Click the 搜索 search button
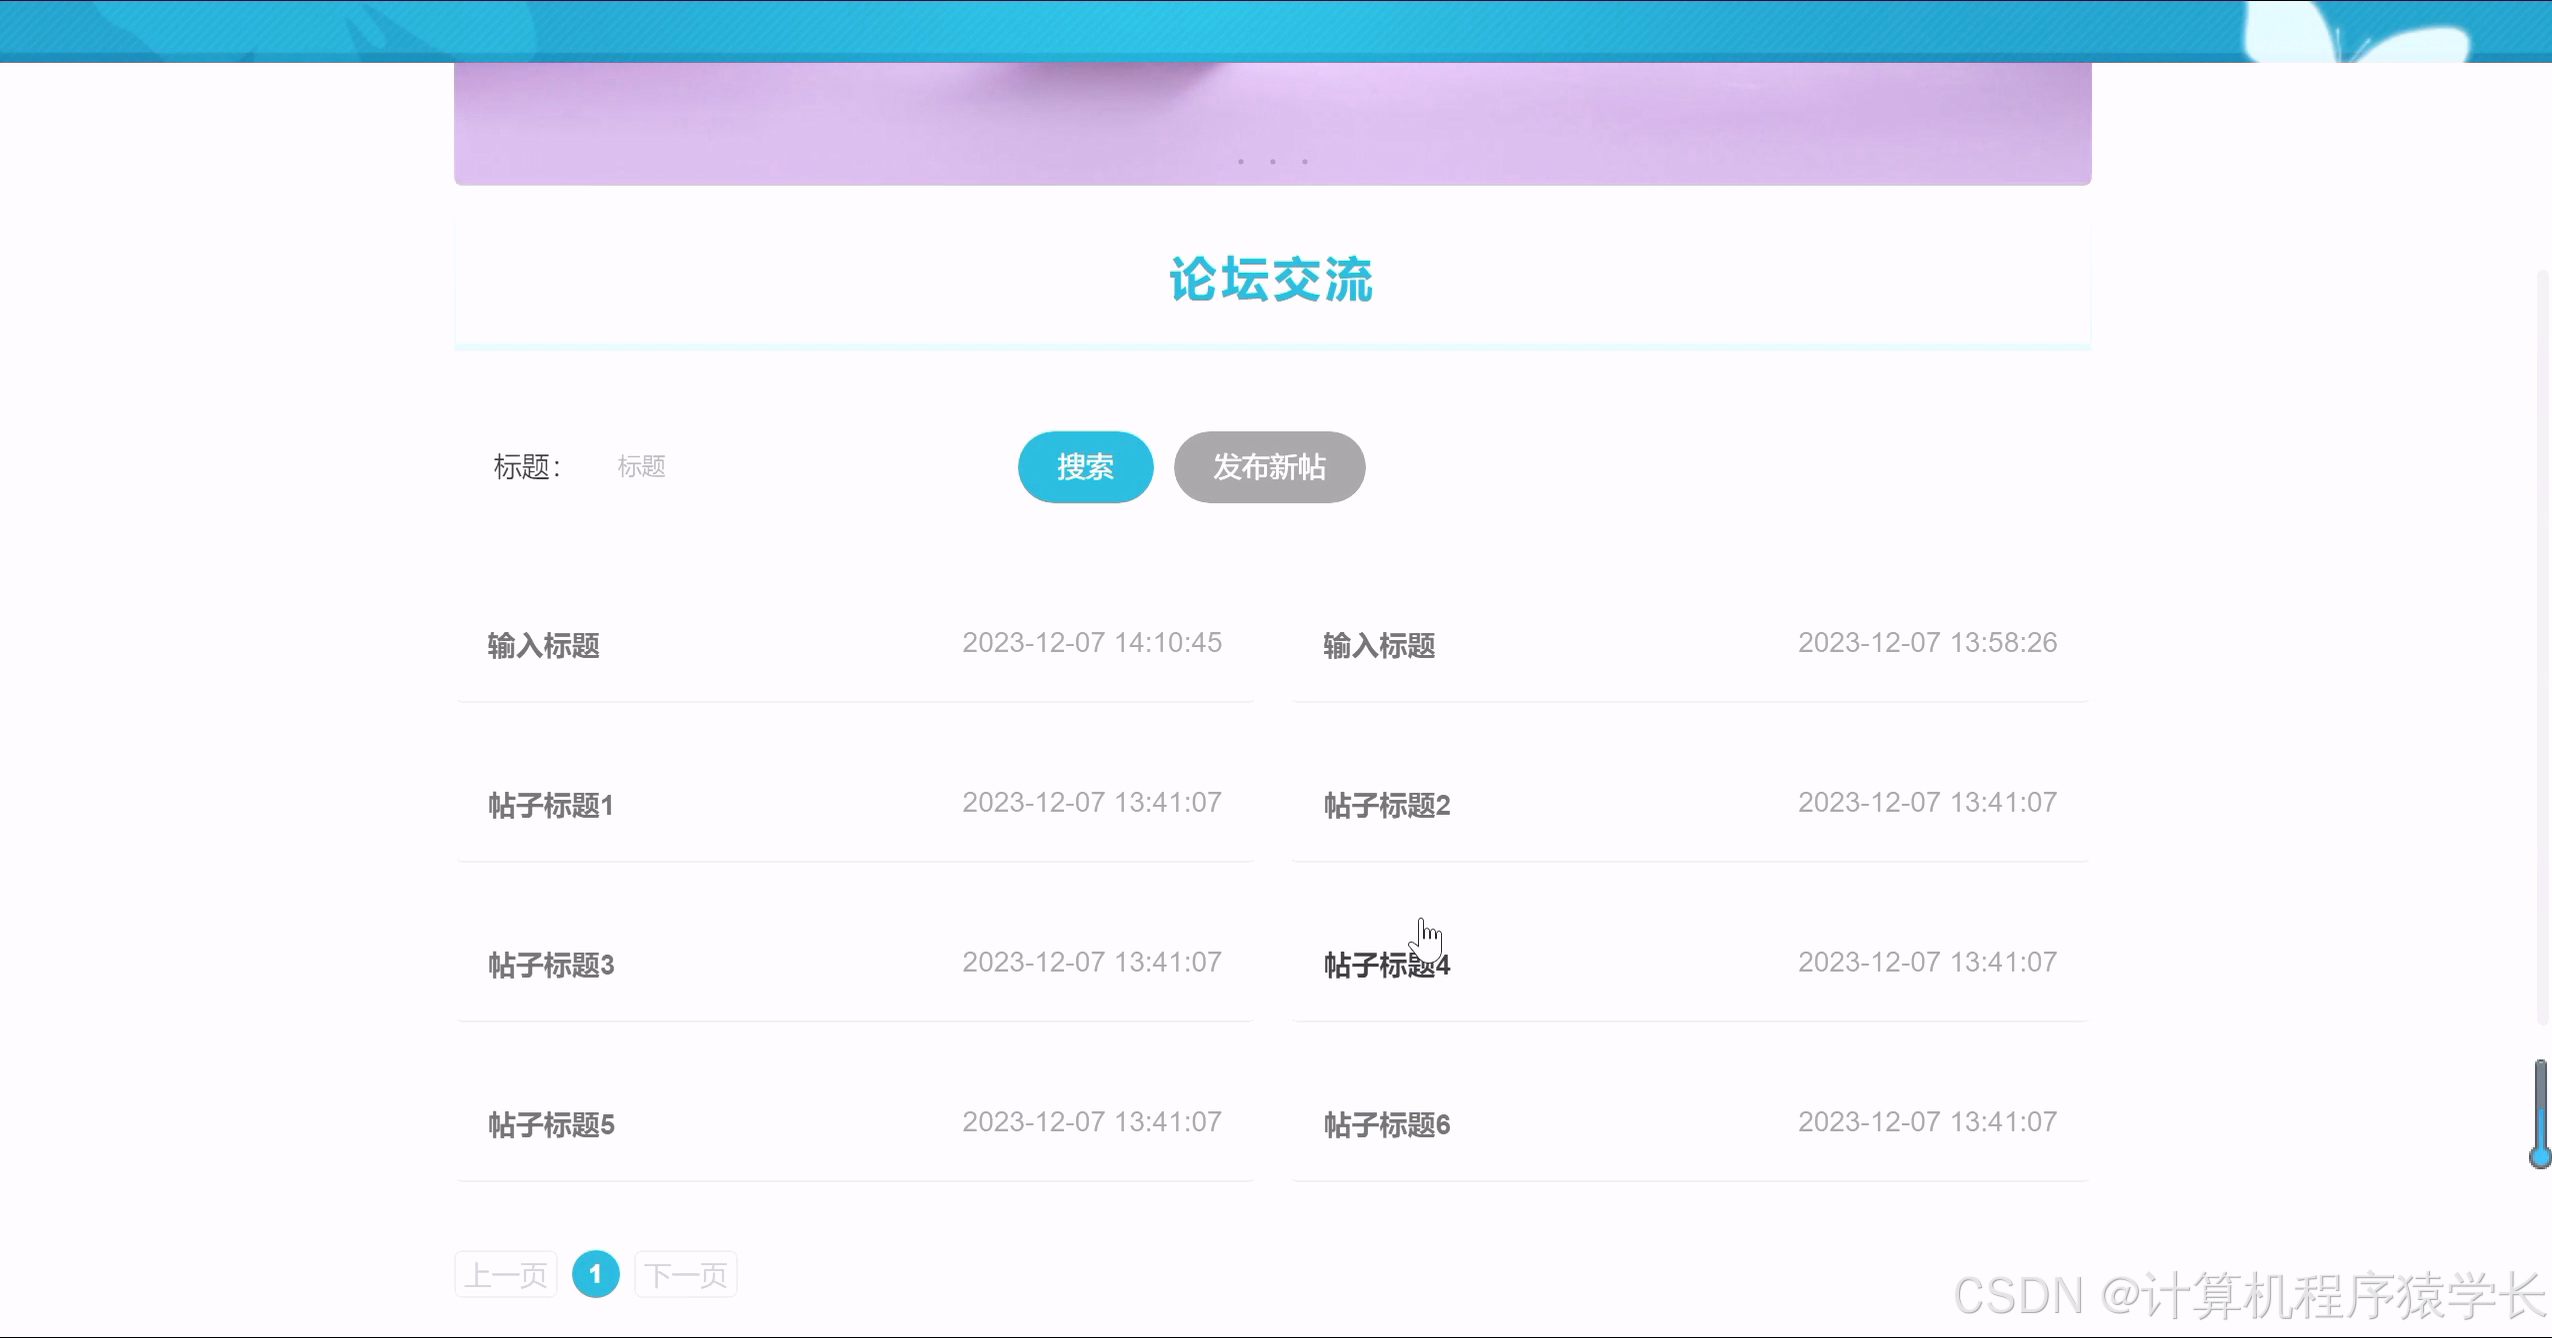The height and width of the screenshot is (1338, 2552). 1084,467
